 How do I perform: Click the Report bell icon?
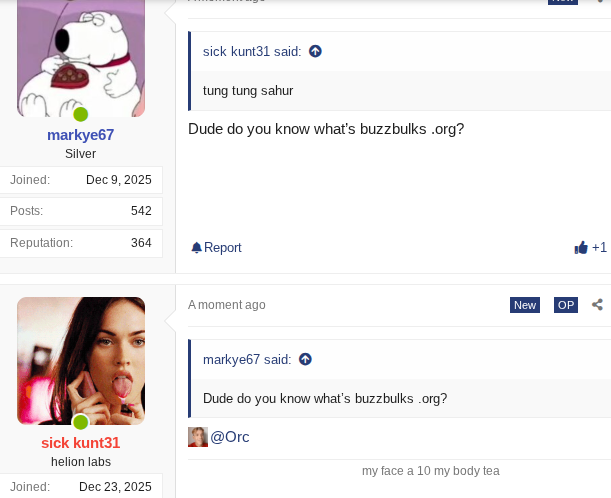[x=196, y=248]
